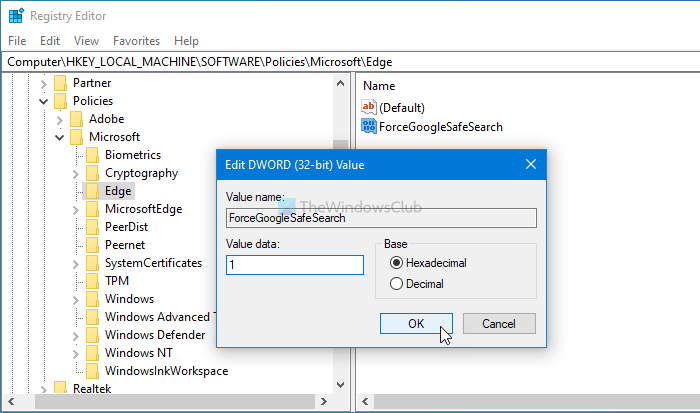Cancel the Edit DWORD dialog
The height and width of the screenshot is (413, 700).
pyautogui.click(x=499, y=323)
